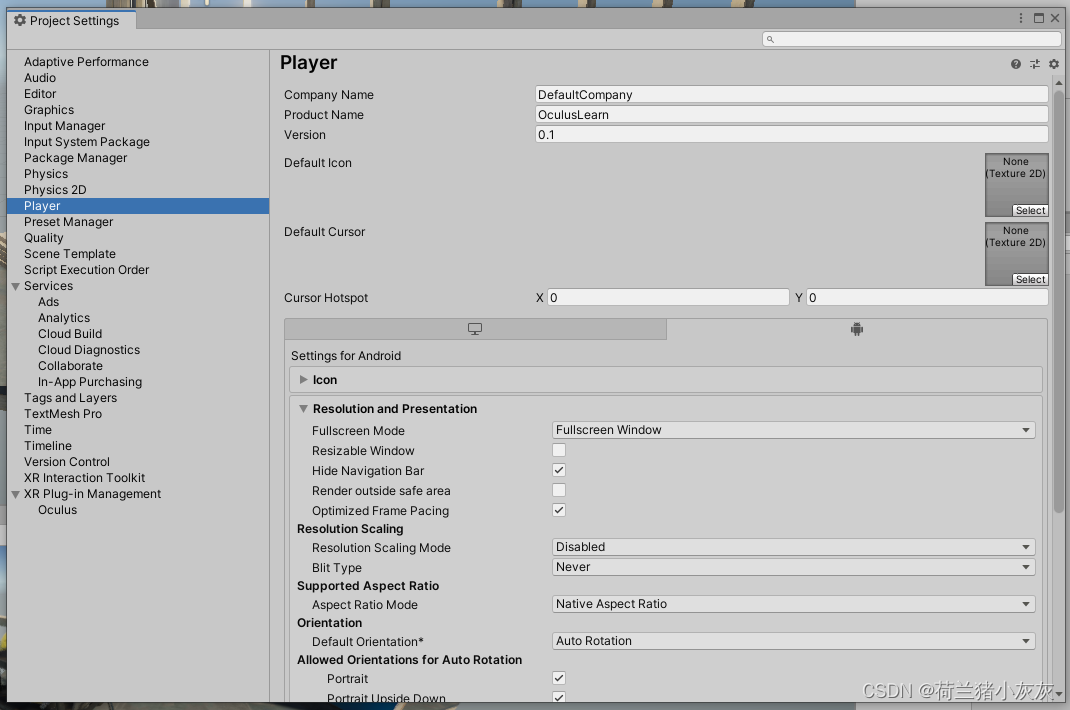The image size is (1070, 710).
Task: Open the Player help icon
Action: (x=1015, y=63)
